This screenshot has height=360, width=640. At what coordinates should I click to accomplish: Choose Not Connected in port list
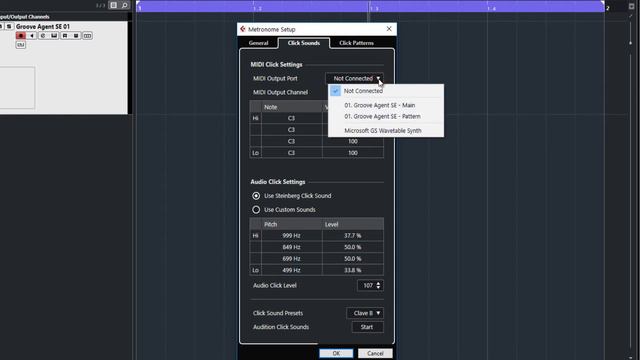386,91
